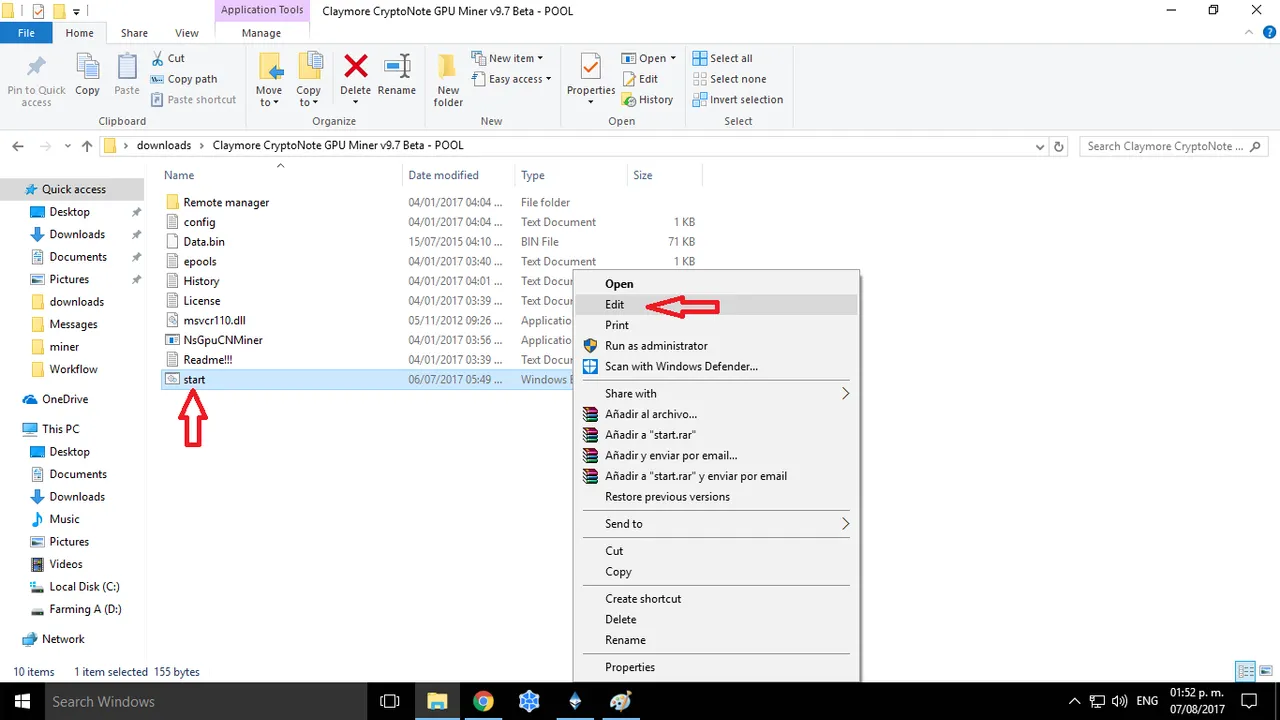
Task: Select the Remote manager folder
Action: point(226,202)
